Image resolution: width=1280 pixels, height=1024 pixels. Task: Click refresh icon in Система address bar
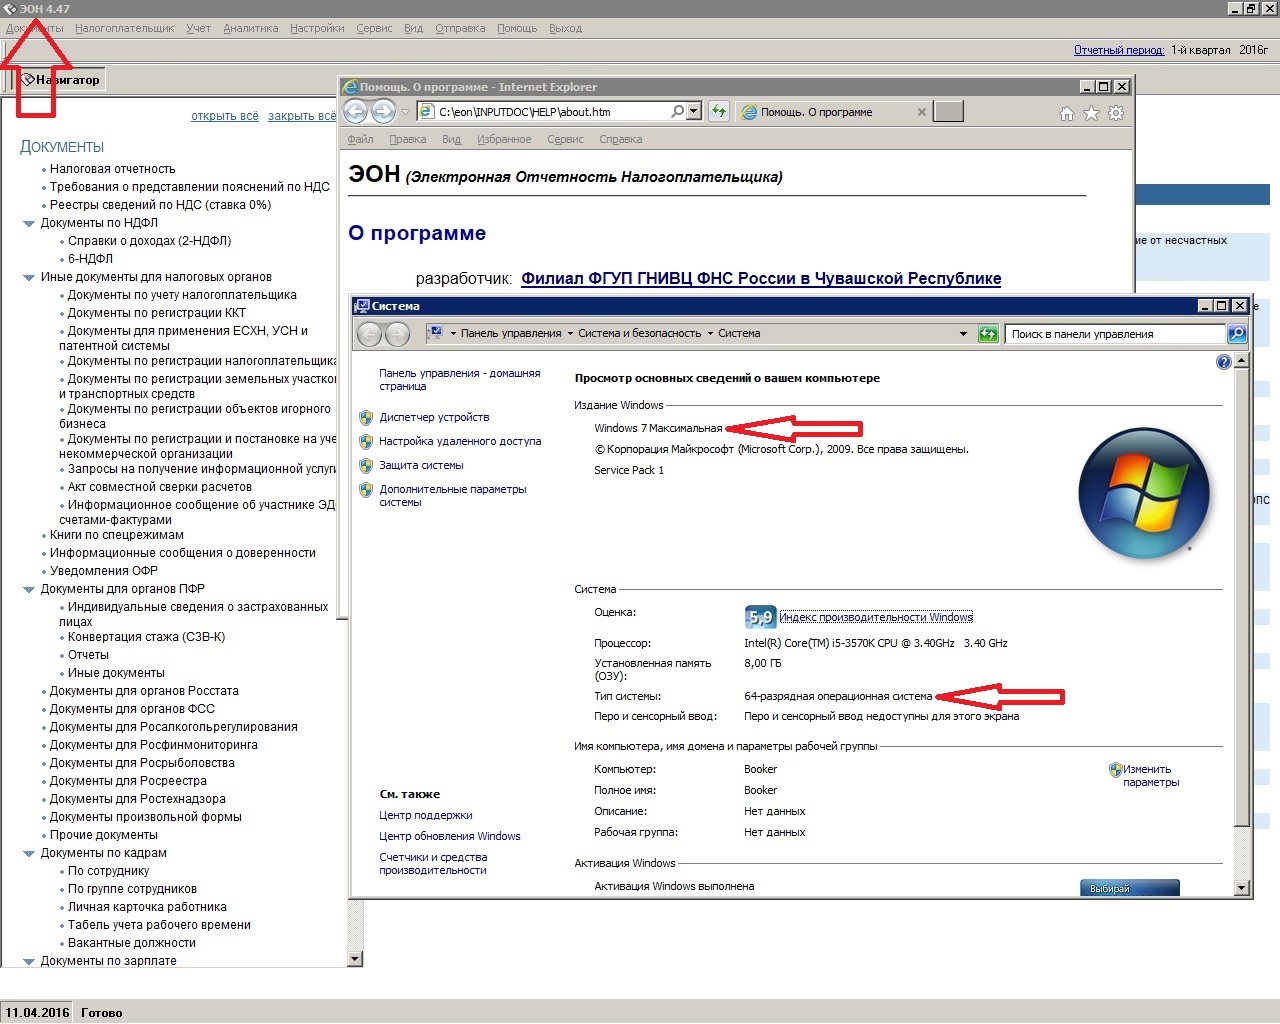pyautogui.click(x=988, y=334)
